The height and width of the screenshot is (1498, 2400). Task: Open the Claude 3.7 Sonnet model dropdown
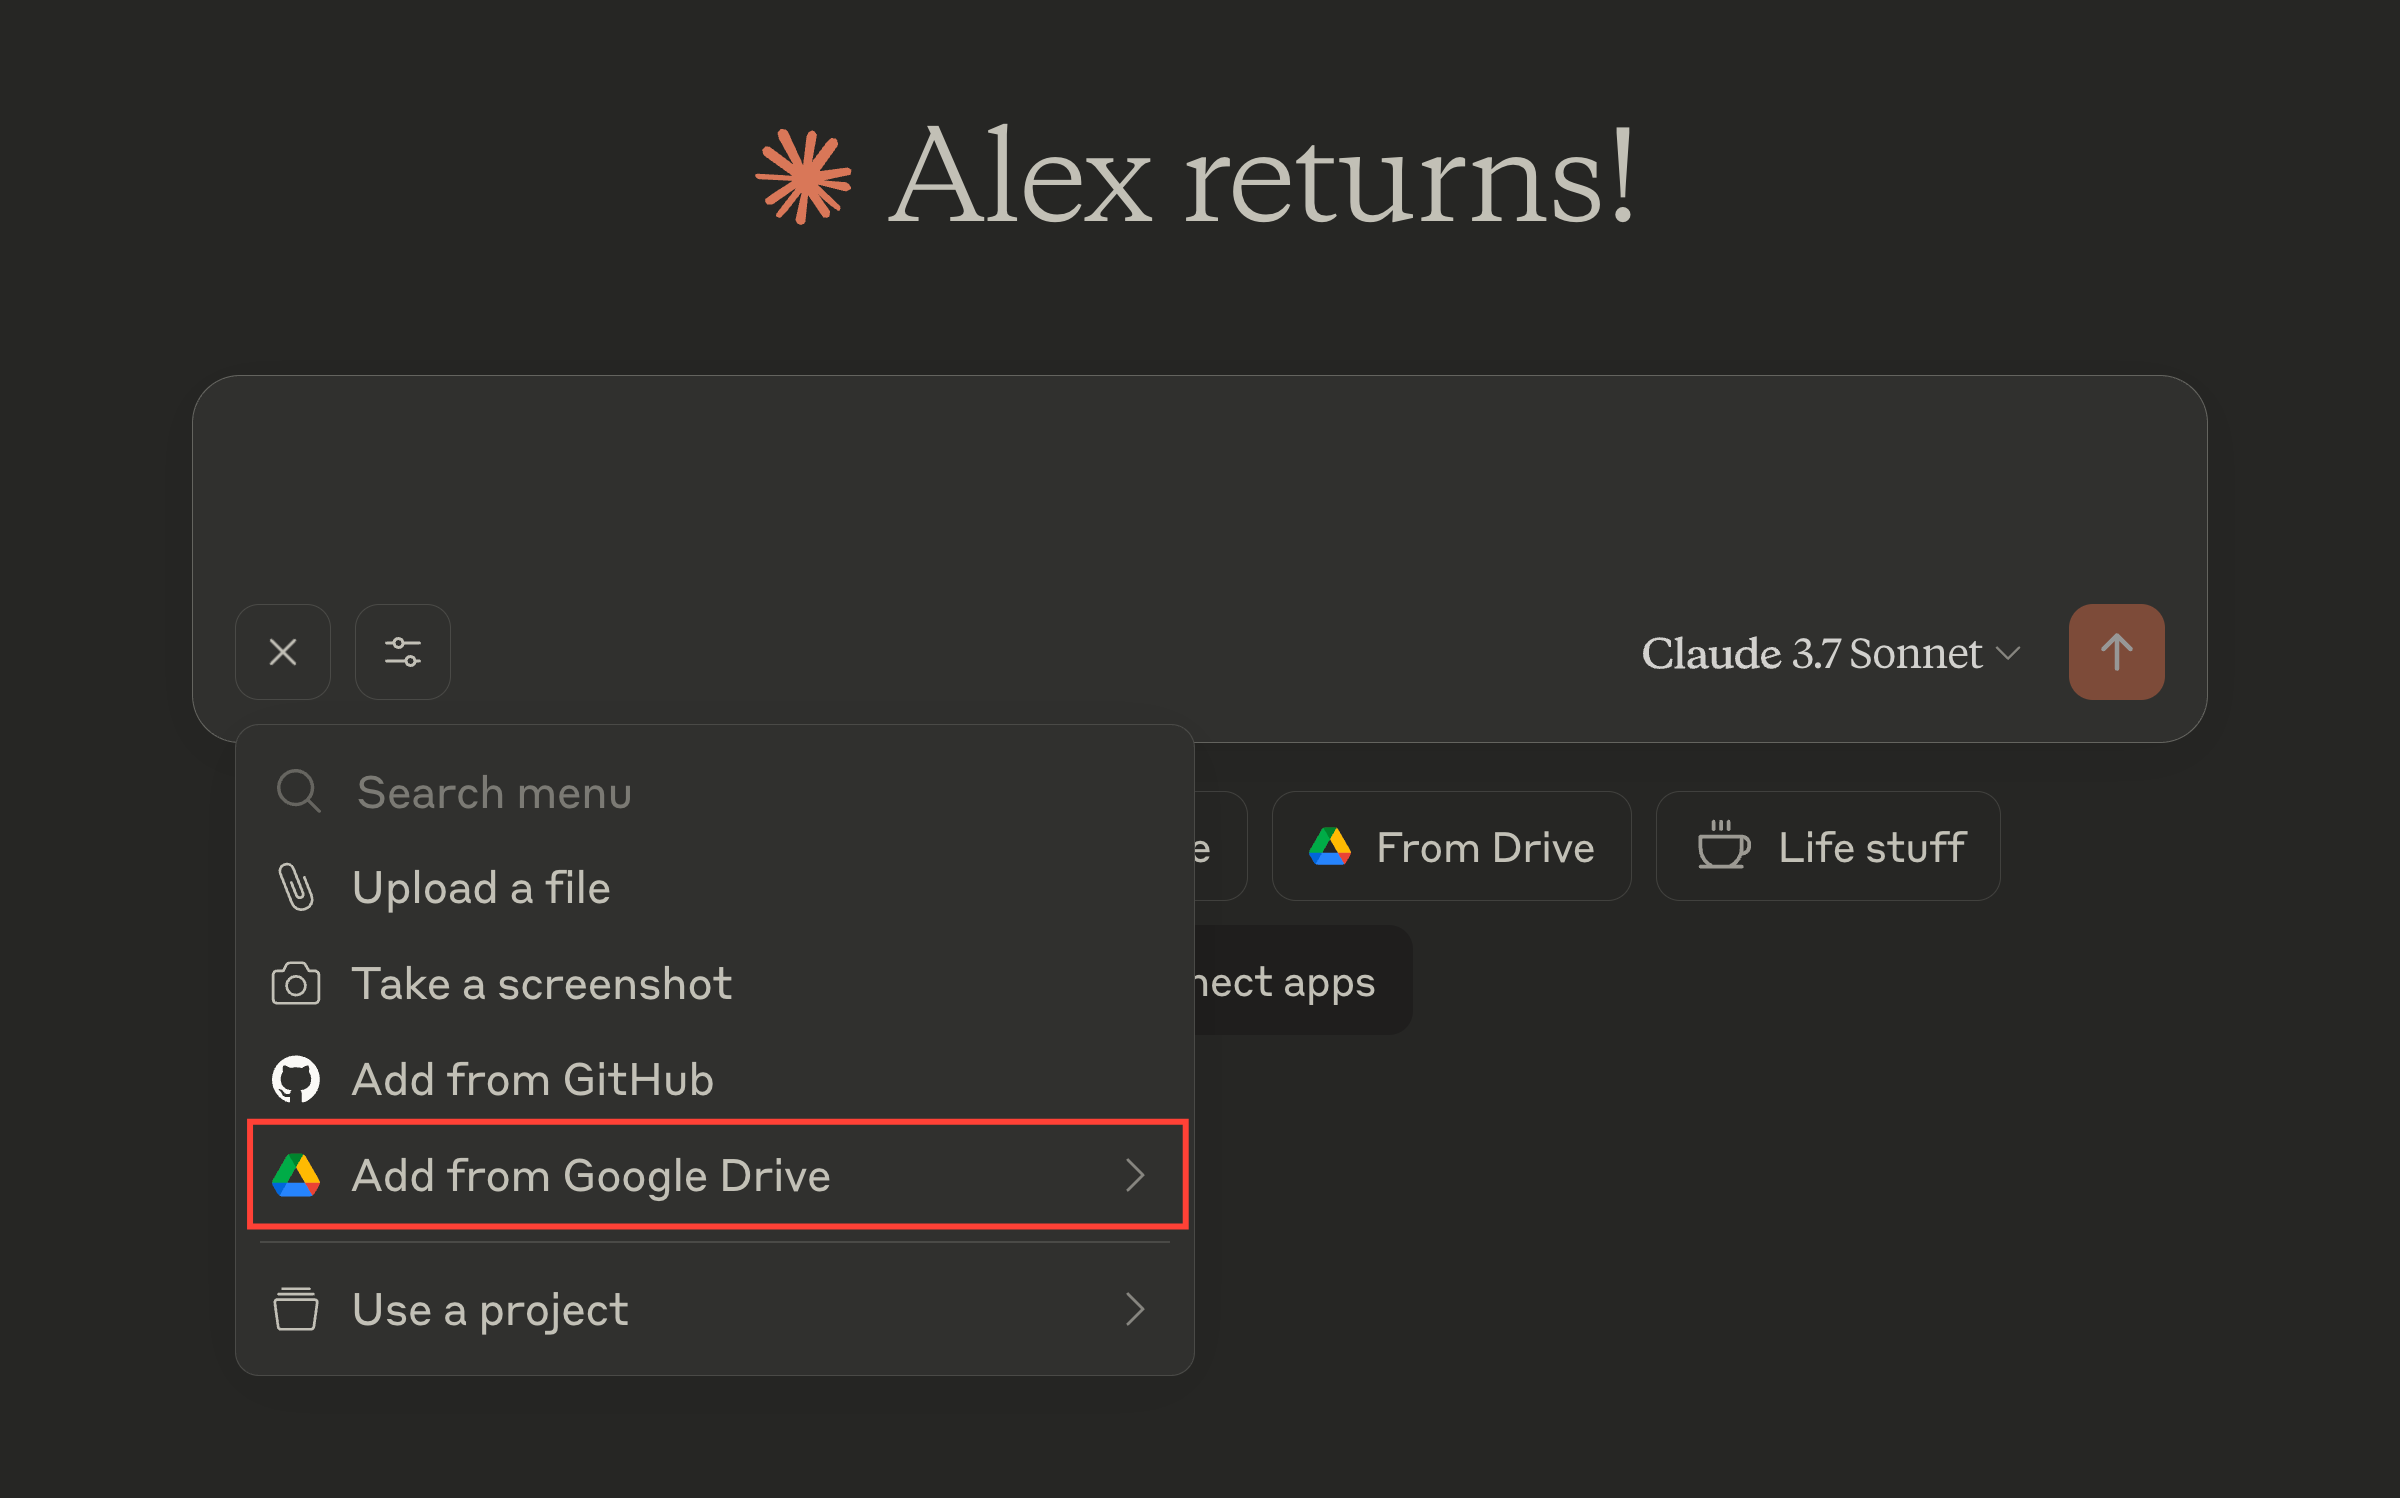tap(1830, 654)
